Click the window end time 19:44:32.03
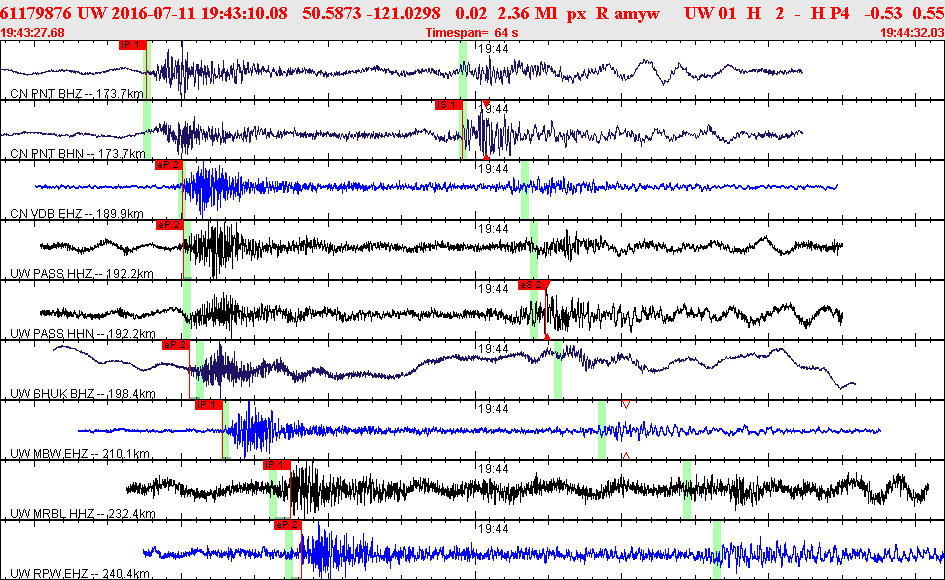Viewport: 945px width, 580px height. point(912,33)
